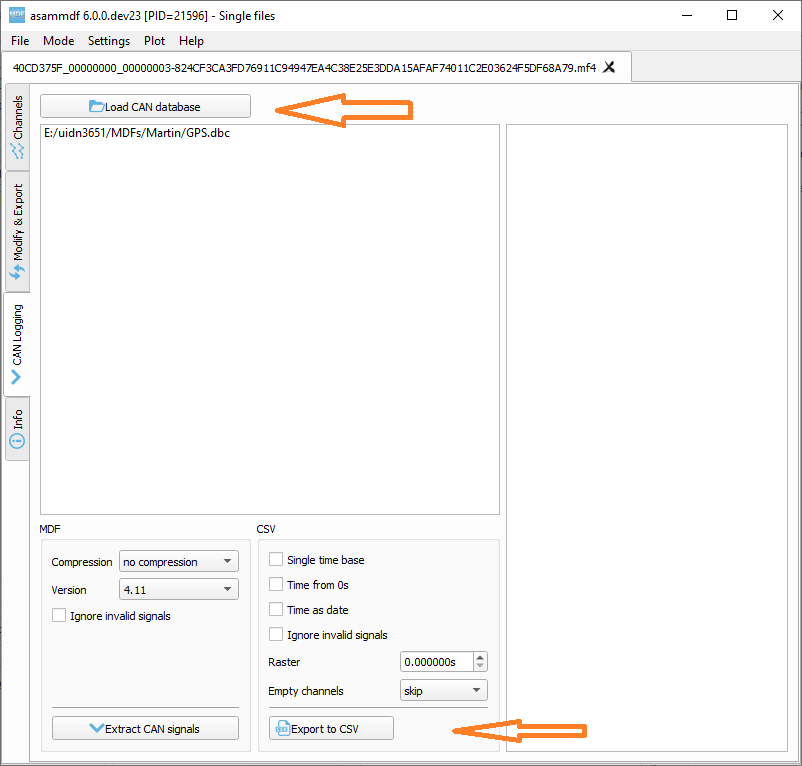The width and height of the screenshot is (802, 766).
Task: Check Ignore invalid signals under MDF
Action: [x=57, y=615]
